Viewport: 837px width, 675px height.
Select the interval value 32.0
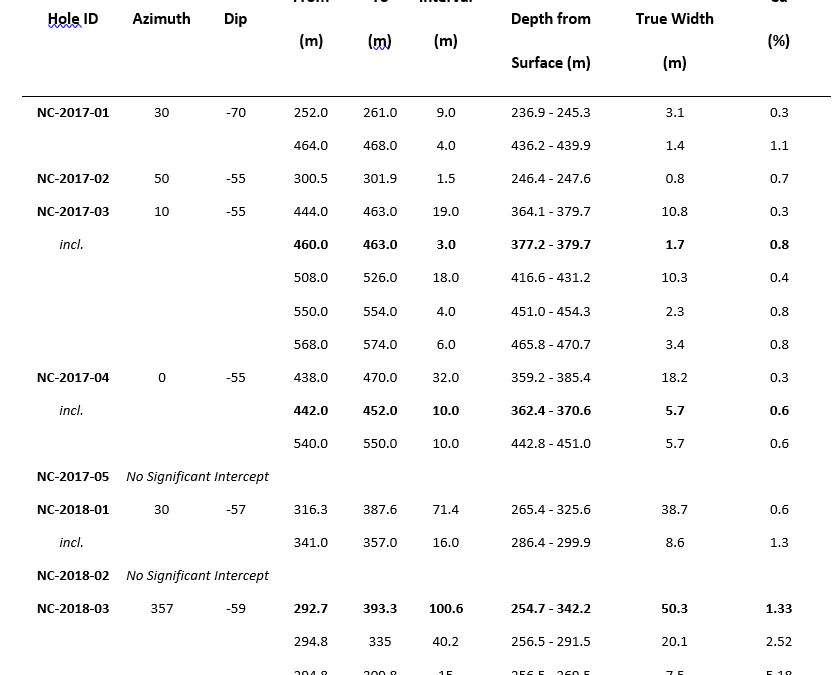[446, 378]
